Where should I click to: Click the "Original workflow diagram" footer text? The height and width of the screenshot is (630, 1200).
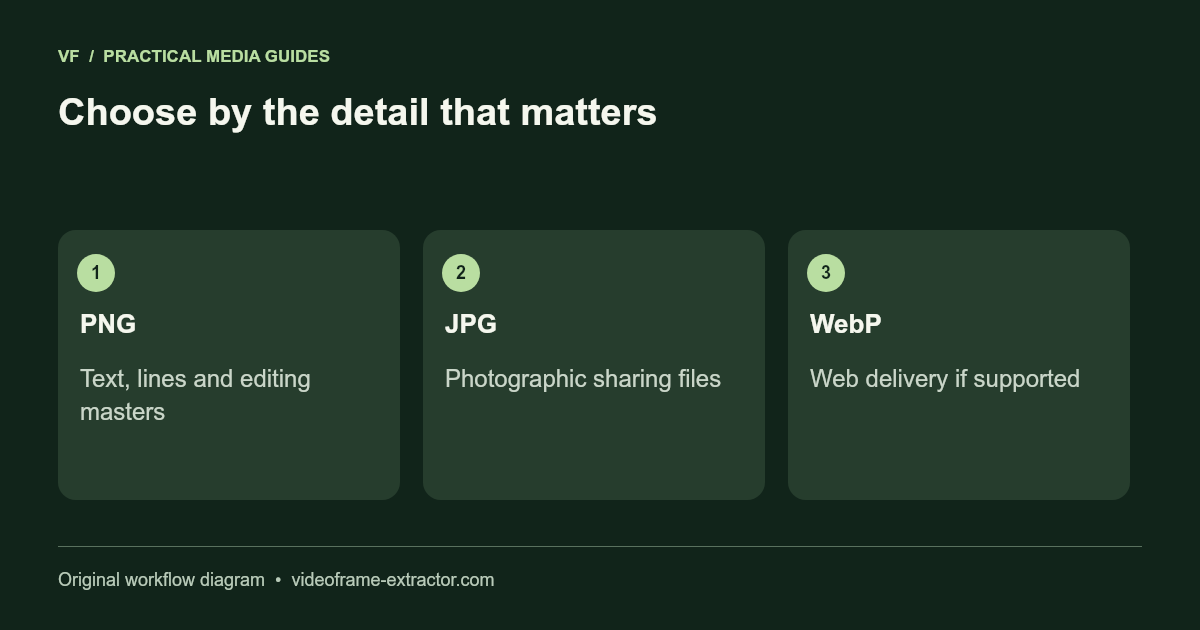click(161, 580)
